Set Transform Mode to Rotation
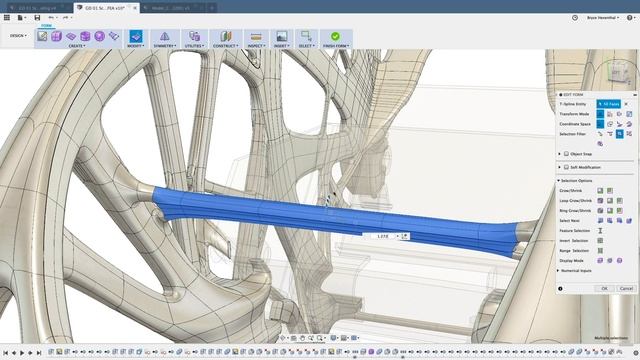Image resolution: width=640 pixels, height=360 pixels. 620,114
